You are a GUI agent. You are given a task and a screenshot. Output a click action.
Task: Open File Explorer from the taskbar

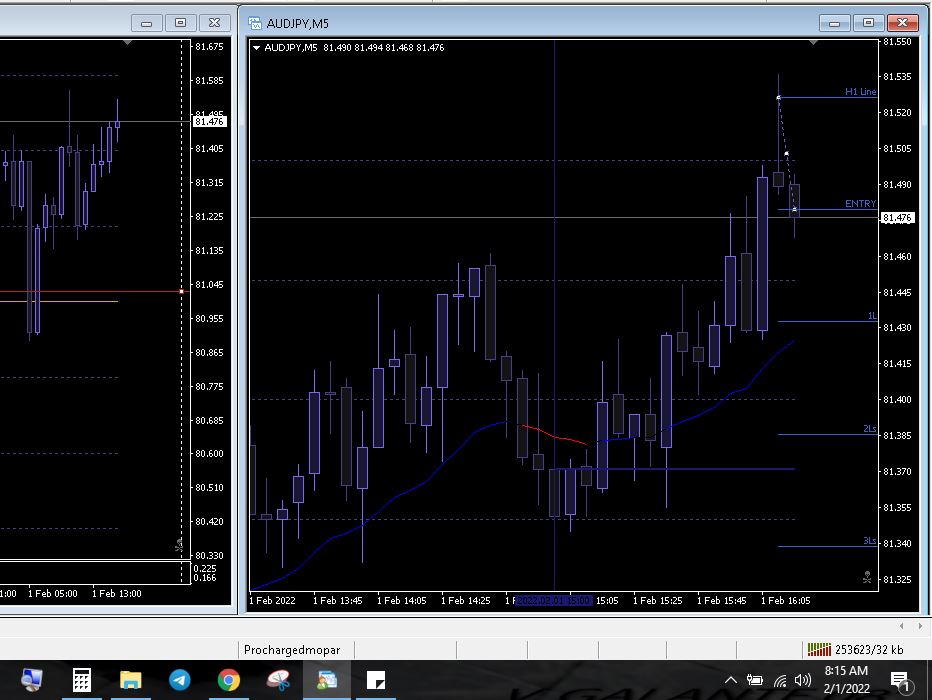131,681
